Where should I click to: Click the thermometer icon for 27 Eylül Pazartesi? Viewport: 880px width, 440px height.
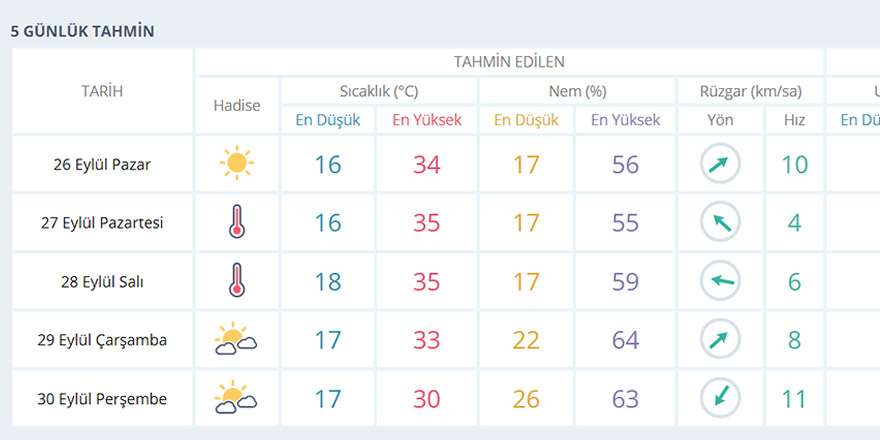[237, 222]
